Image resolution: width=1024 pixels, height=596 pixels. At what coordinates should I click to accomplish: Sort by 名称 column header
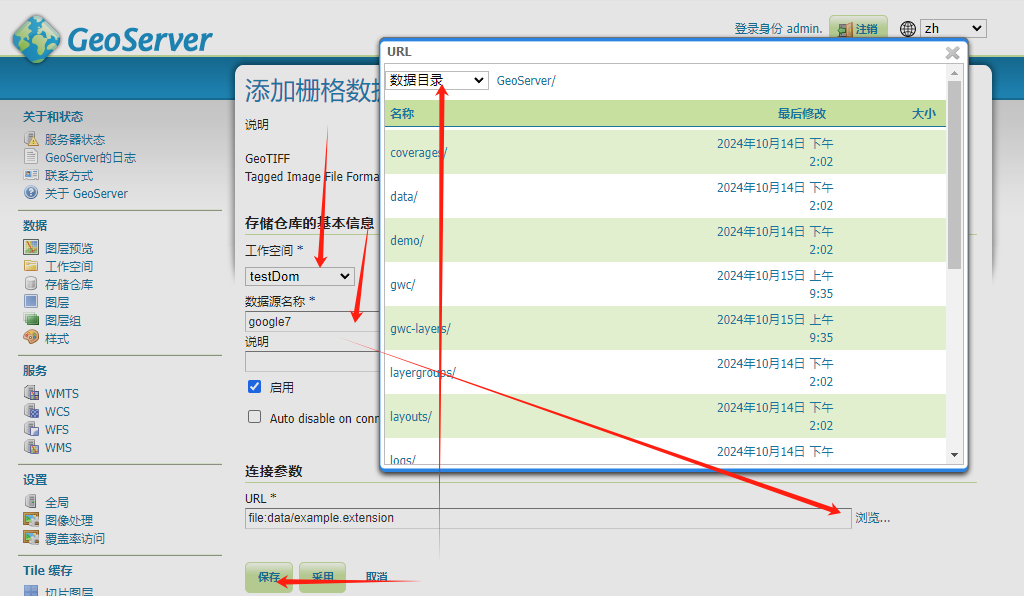pos(402,114)
